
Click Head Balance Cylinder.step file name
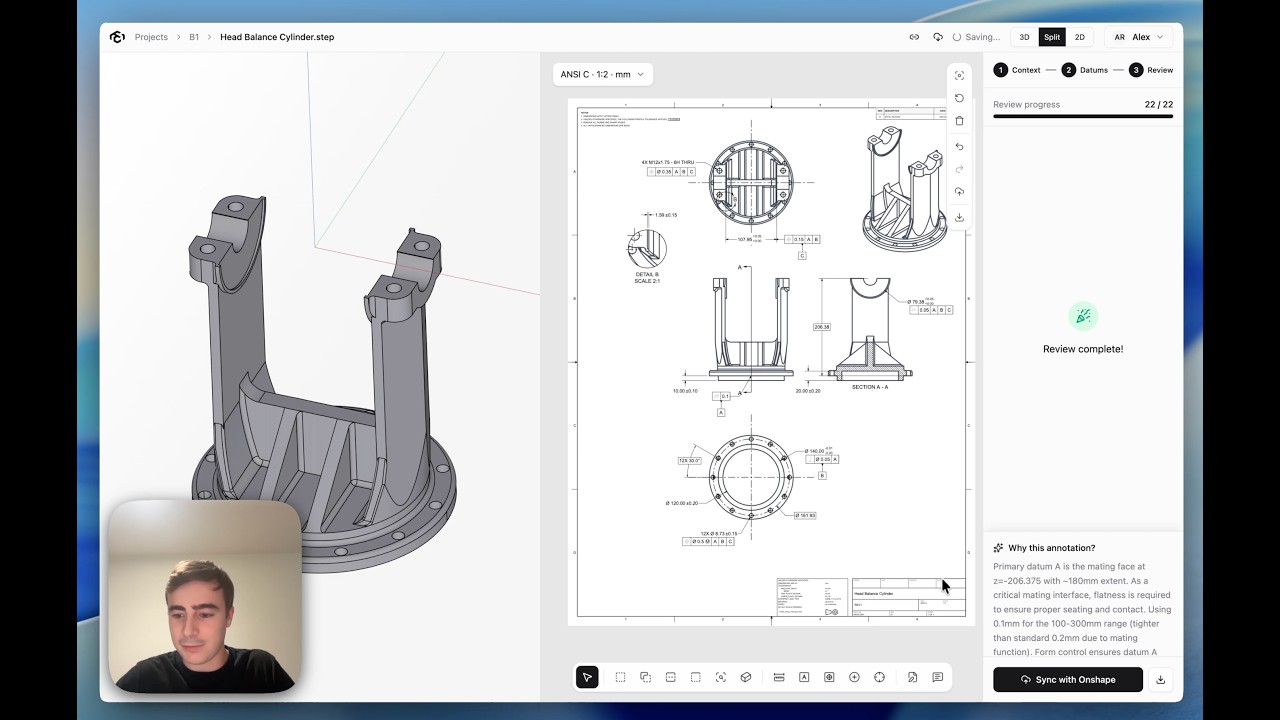[x=277, y=37]
